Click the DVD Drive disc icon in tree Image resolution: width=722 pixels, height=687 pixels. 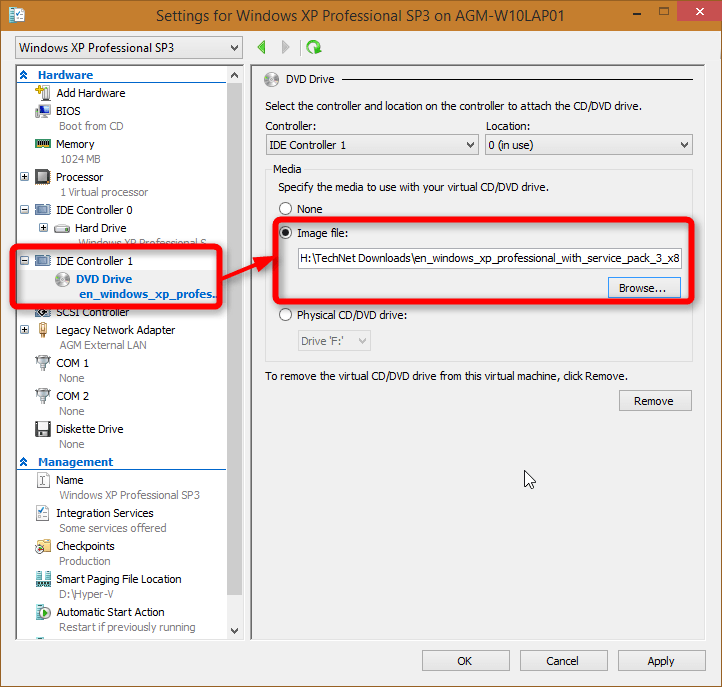(63, 279)
